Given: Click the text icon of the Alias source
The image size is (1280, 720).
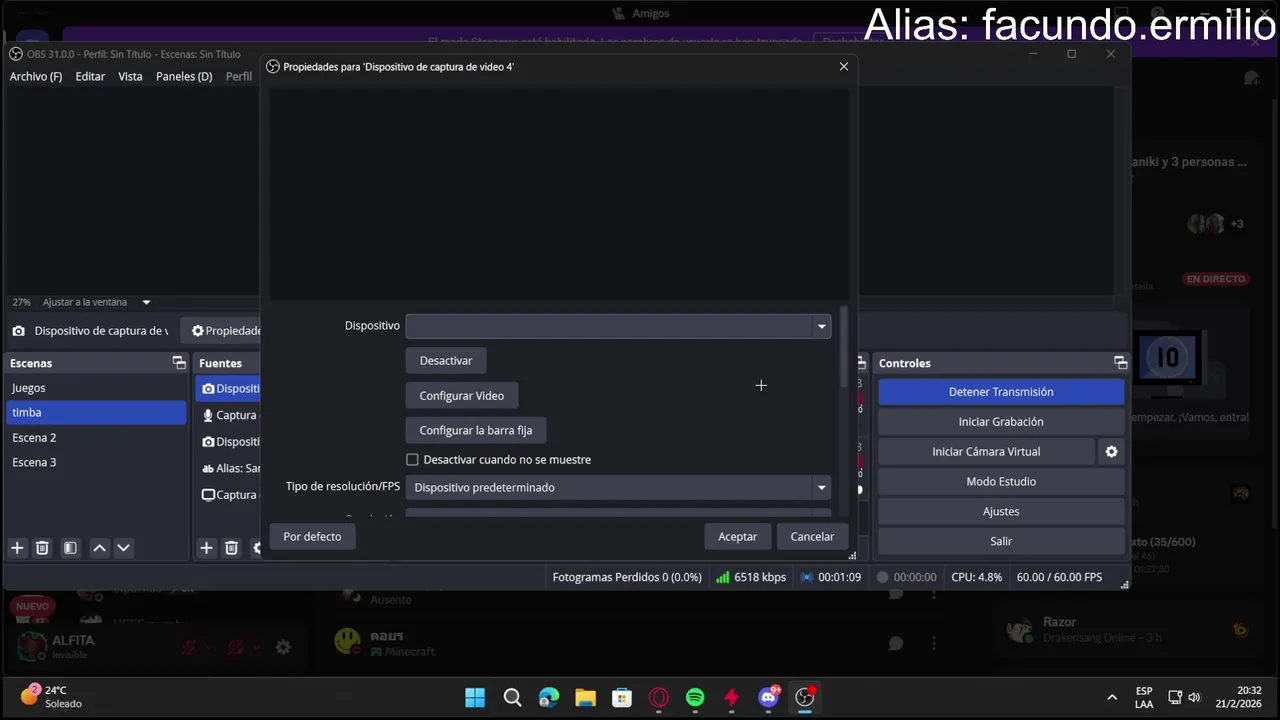Looking at the screenshot, I should pos(208,468).
